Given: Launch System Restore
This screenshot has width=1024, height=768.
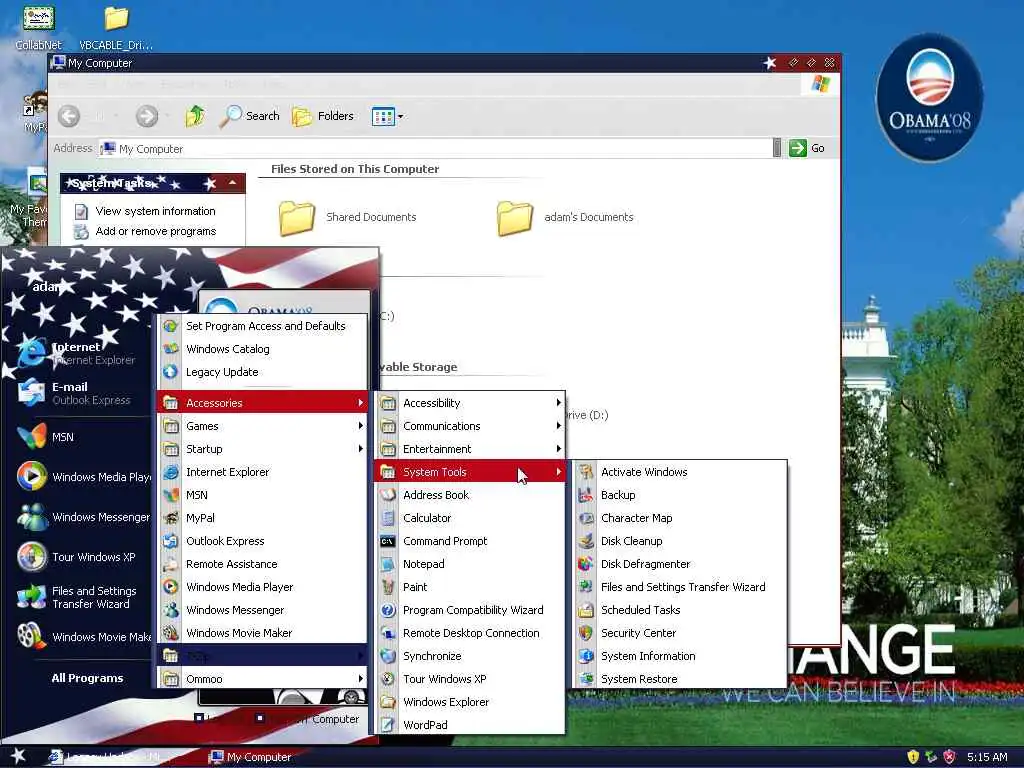Looking at the screenshot, I should pos(679,679).
